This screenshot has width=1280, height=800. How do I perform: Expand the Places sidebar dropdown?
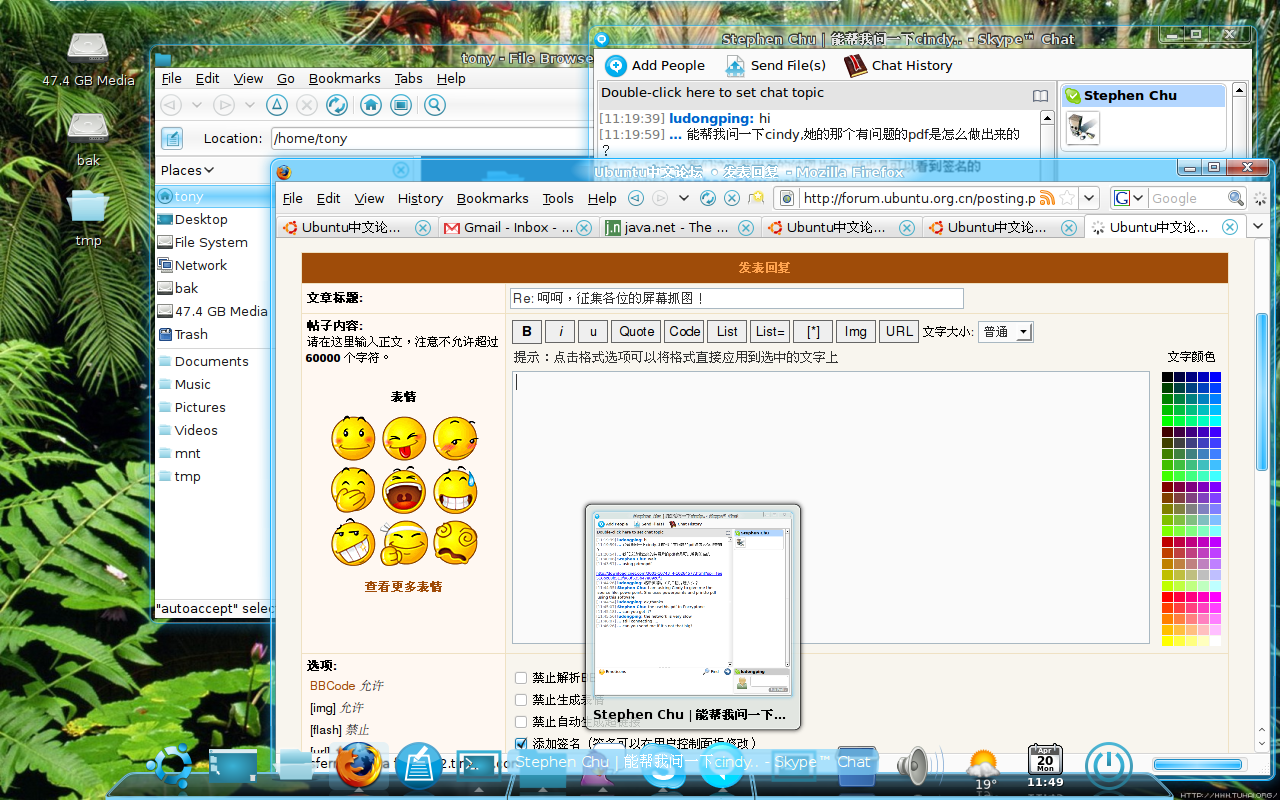[x=188, y=170]
